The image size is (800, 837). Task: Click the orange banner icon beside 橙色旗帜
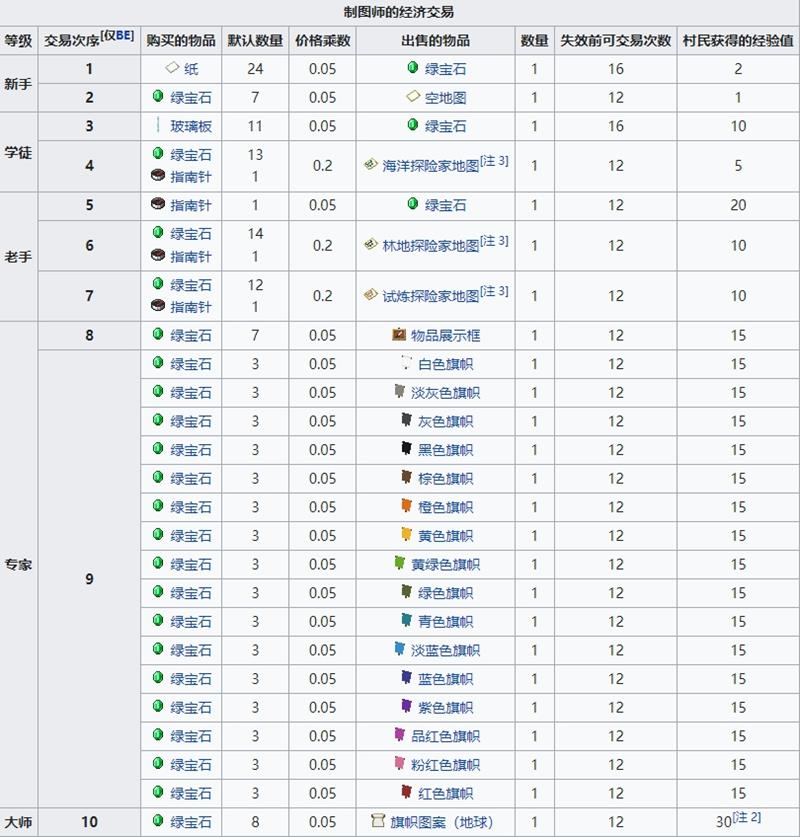click(x=406, y=506)
